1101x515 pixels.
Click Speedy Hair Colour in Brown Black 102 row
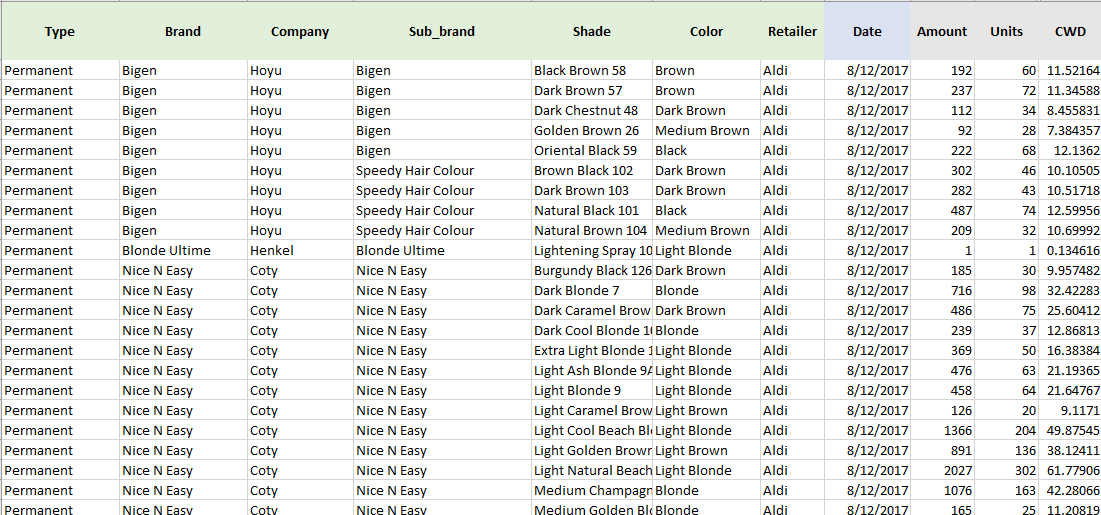click(443, 171)
